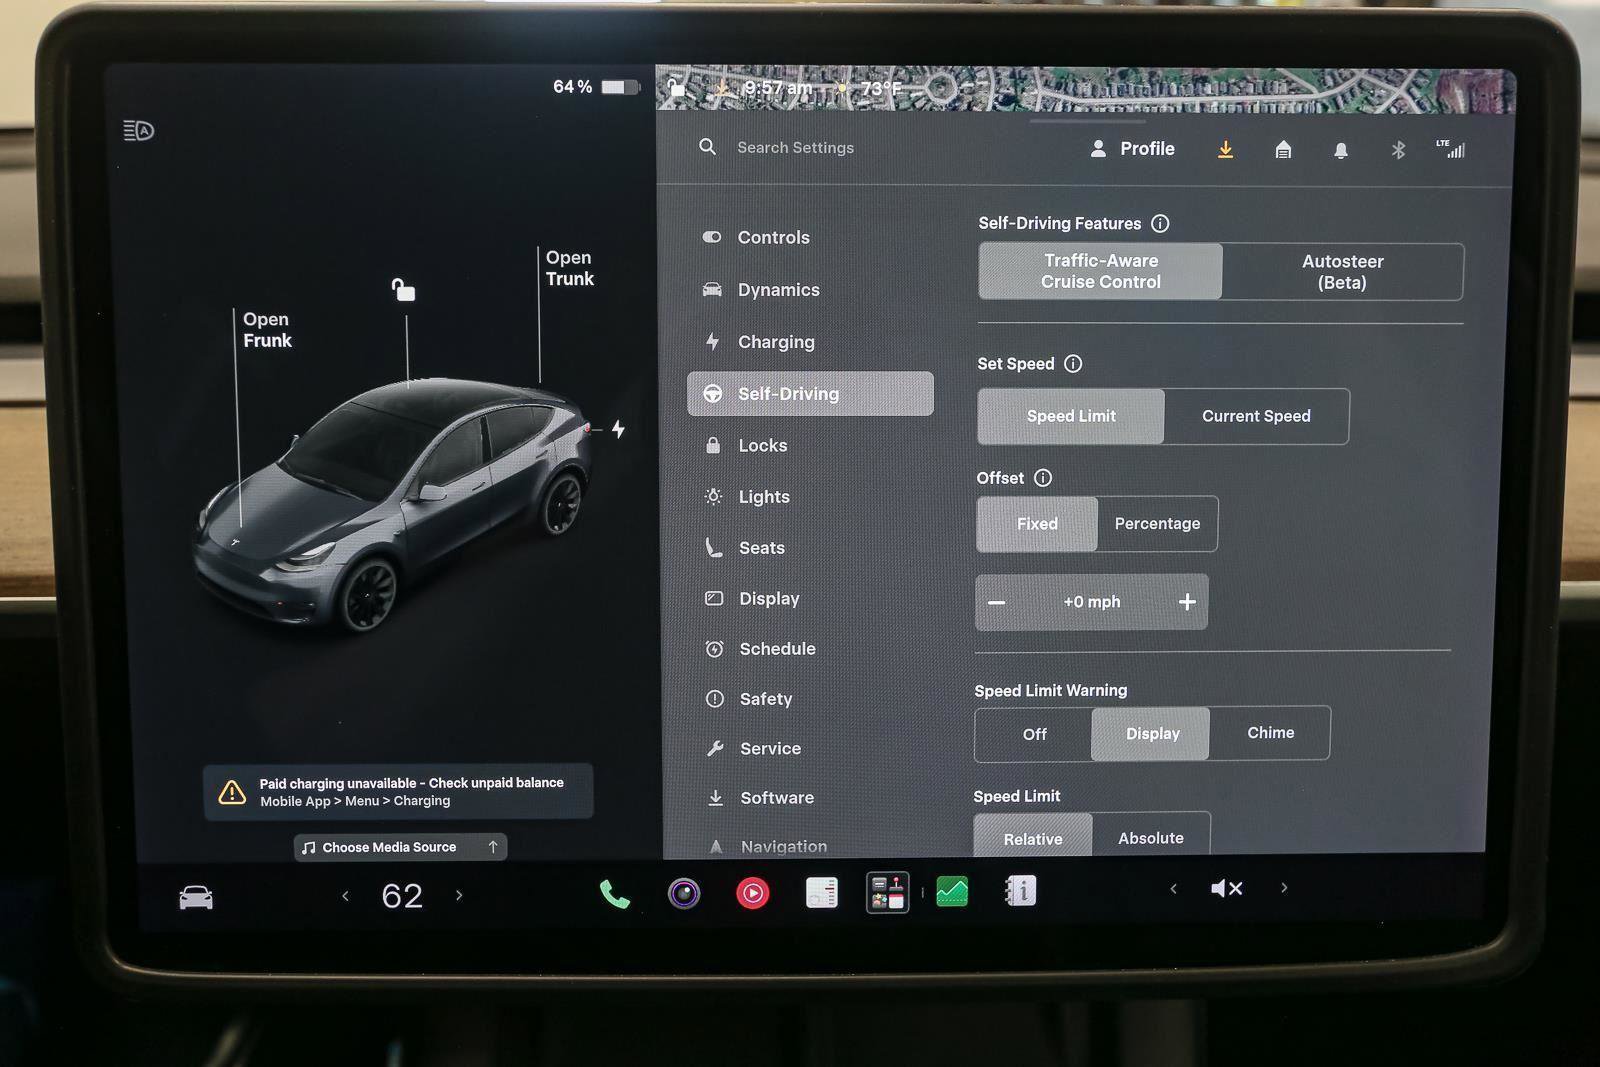Screen dimensions: 1600x1067
Task: Unmute using the speaker volume icon
Action: click(x=1226, y=888)
